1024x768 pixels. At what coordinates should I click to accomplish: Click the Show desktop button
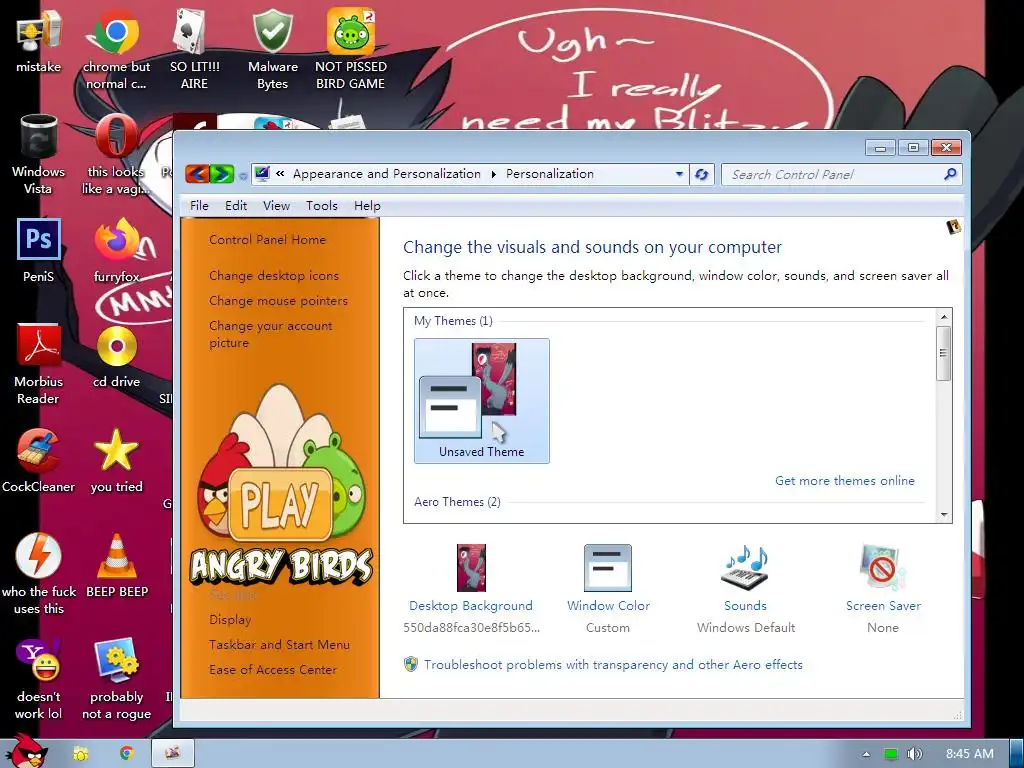click(x=1017, y=754)
